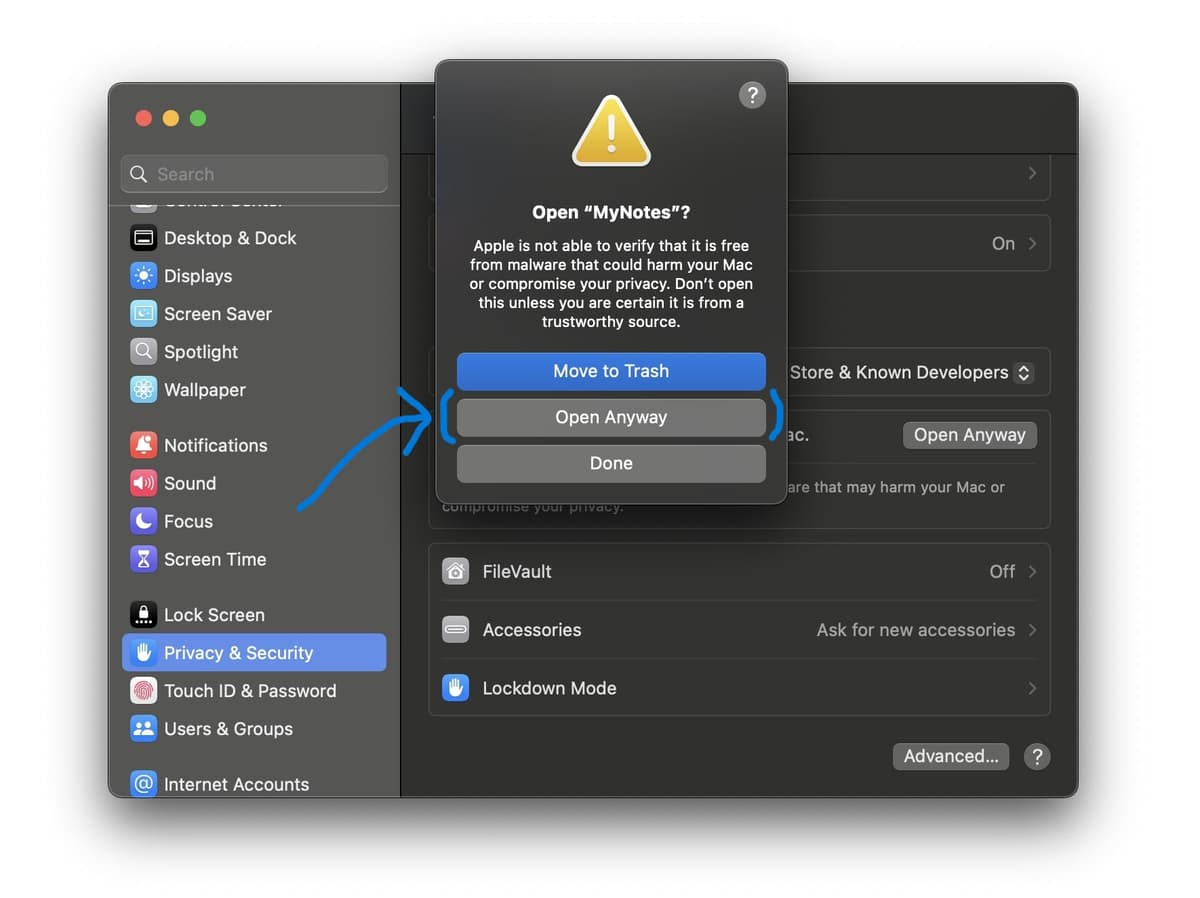Click the "Screen Saver" sidebar label

[x=218, y=314]
